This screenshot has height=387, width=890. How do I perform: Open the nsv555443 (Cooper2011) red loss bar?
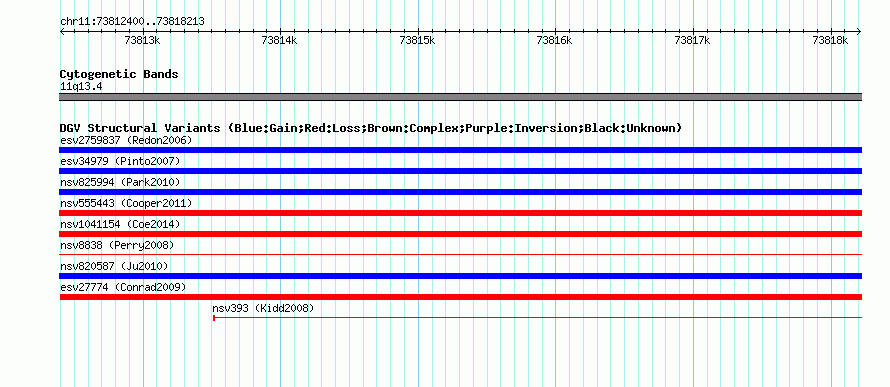[x=460, y=213]
